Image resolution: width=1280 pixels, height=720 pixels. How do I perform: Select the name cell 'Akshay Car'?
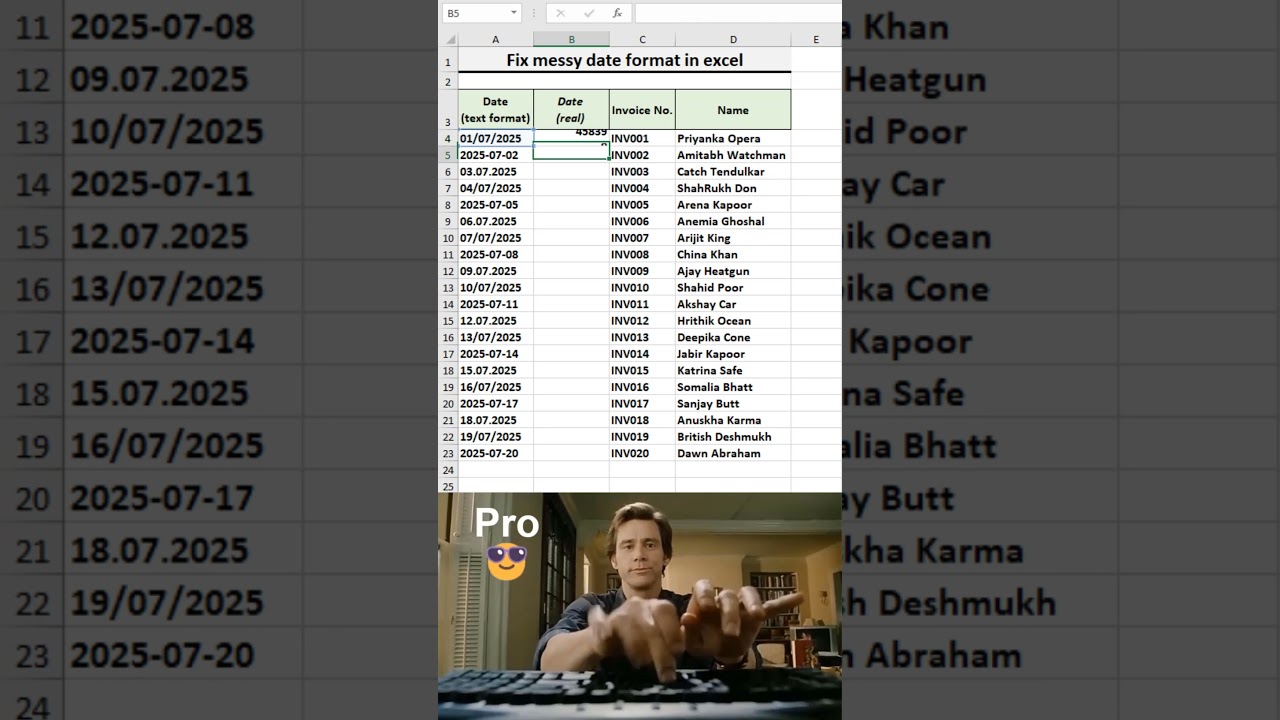click(733, 304)
